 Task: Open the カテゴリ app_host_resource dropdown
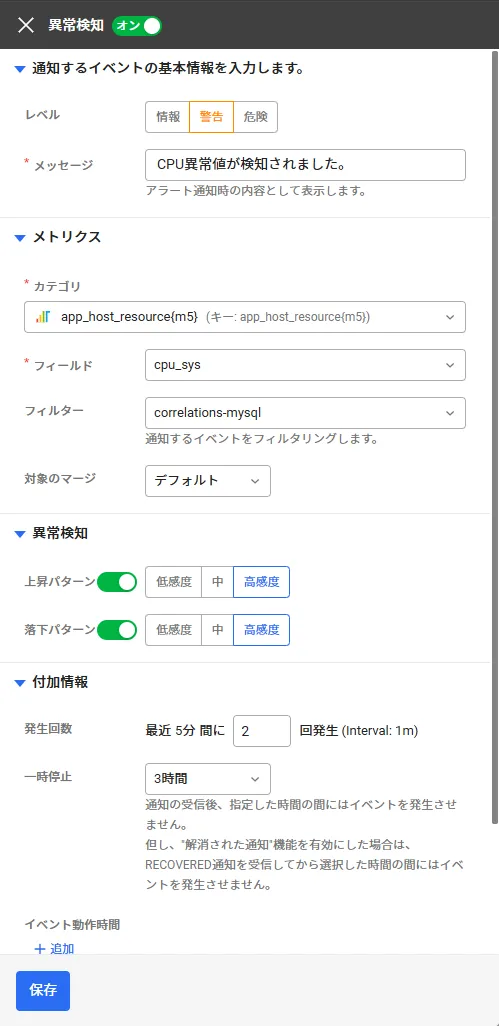[245, 317]
